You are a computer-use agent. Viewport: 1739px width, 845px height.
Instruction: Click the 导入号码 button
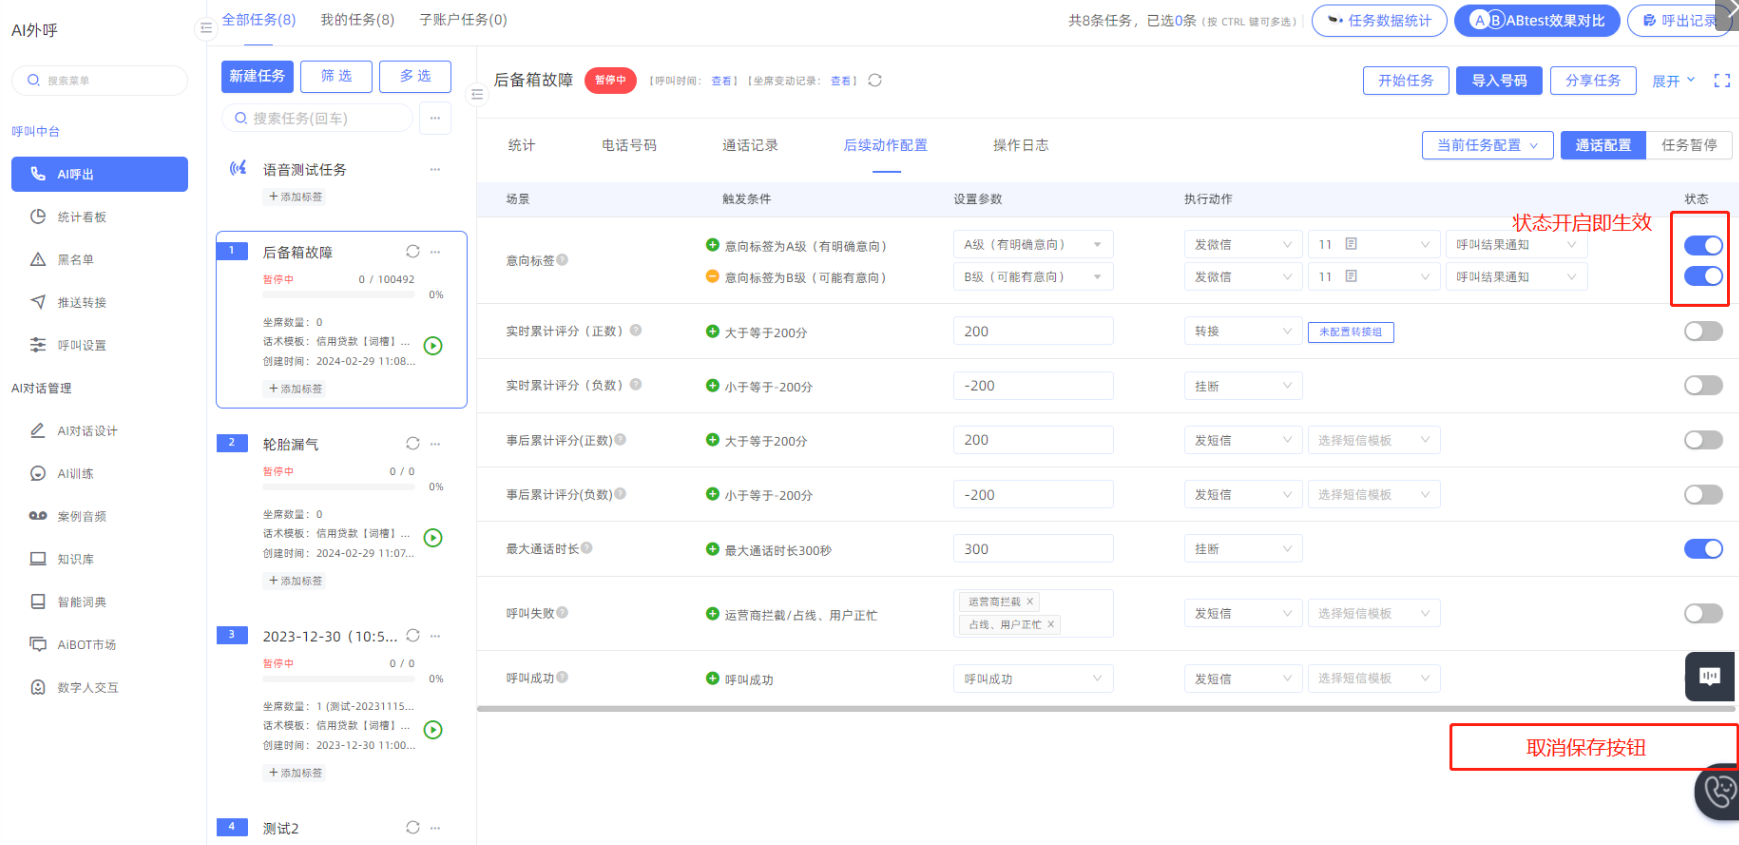tap(1498, 81)
